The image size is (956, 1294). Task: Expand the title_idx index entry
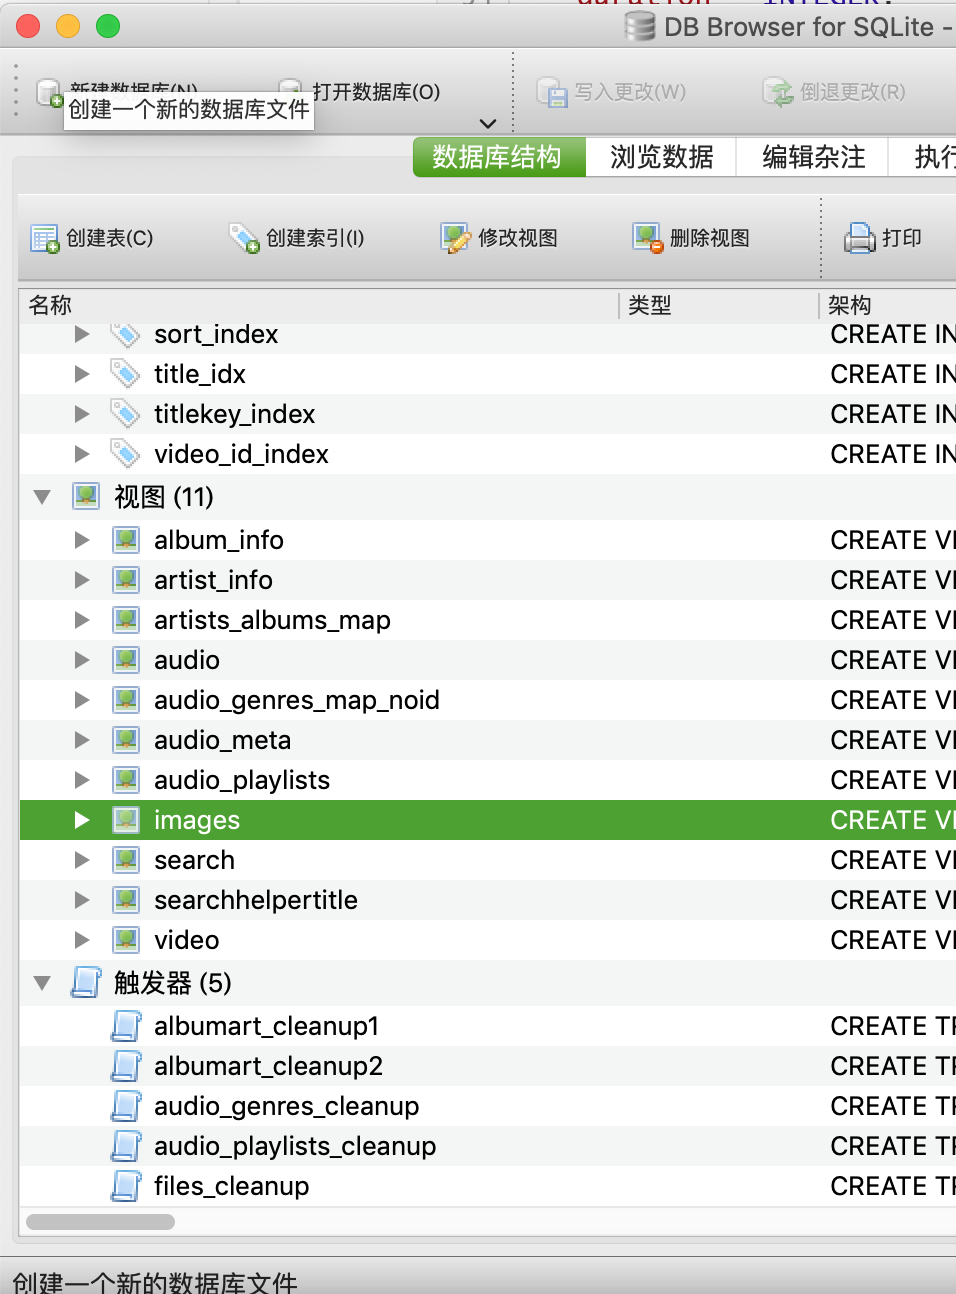point(82,374)
